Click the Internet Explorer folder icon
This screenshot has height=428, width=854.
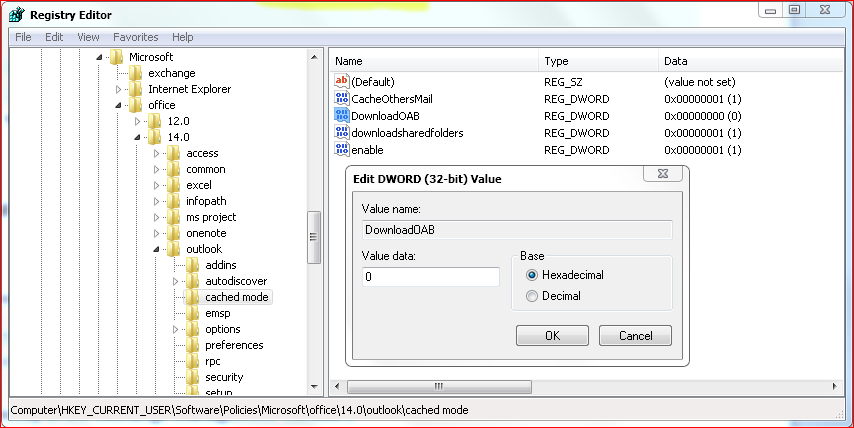[x=136, y=89]
